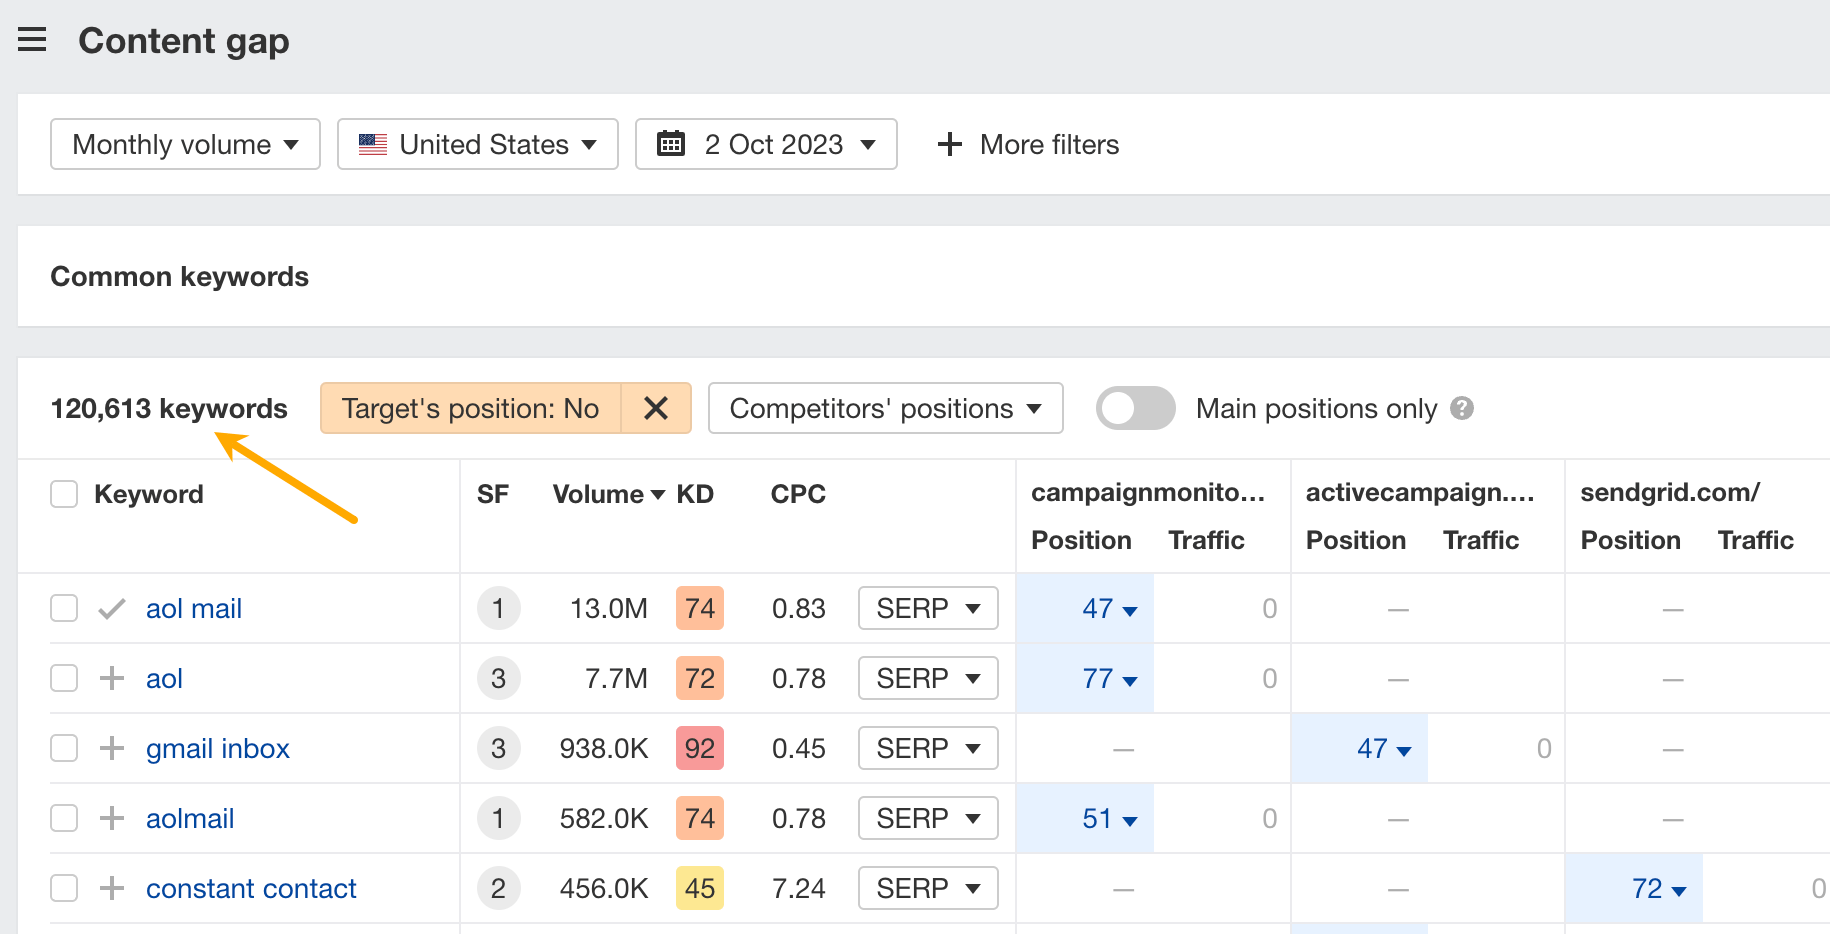Open the Competitors' positions dropdown
The image size is (1830, 934).
(x=884, y=408)
